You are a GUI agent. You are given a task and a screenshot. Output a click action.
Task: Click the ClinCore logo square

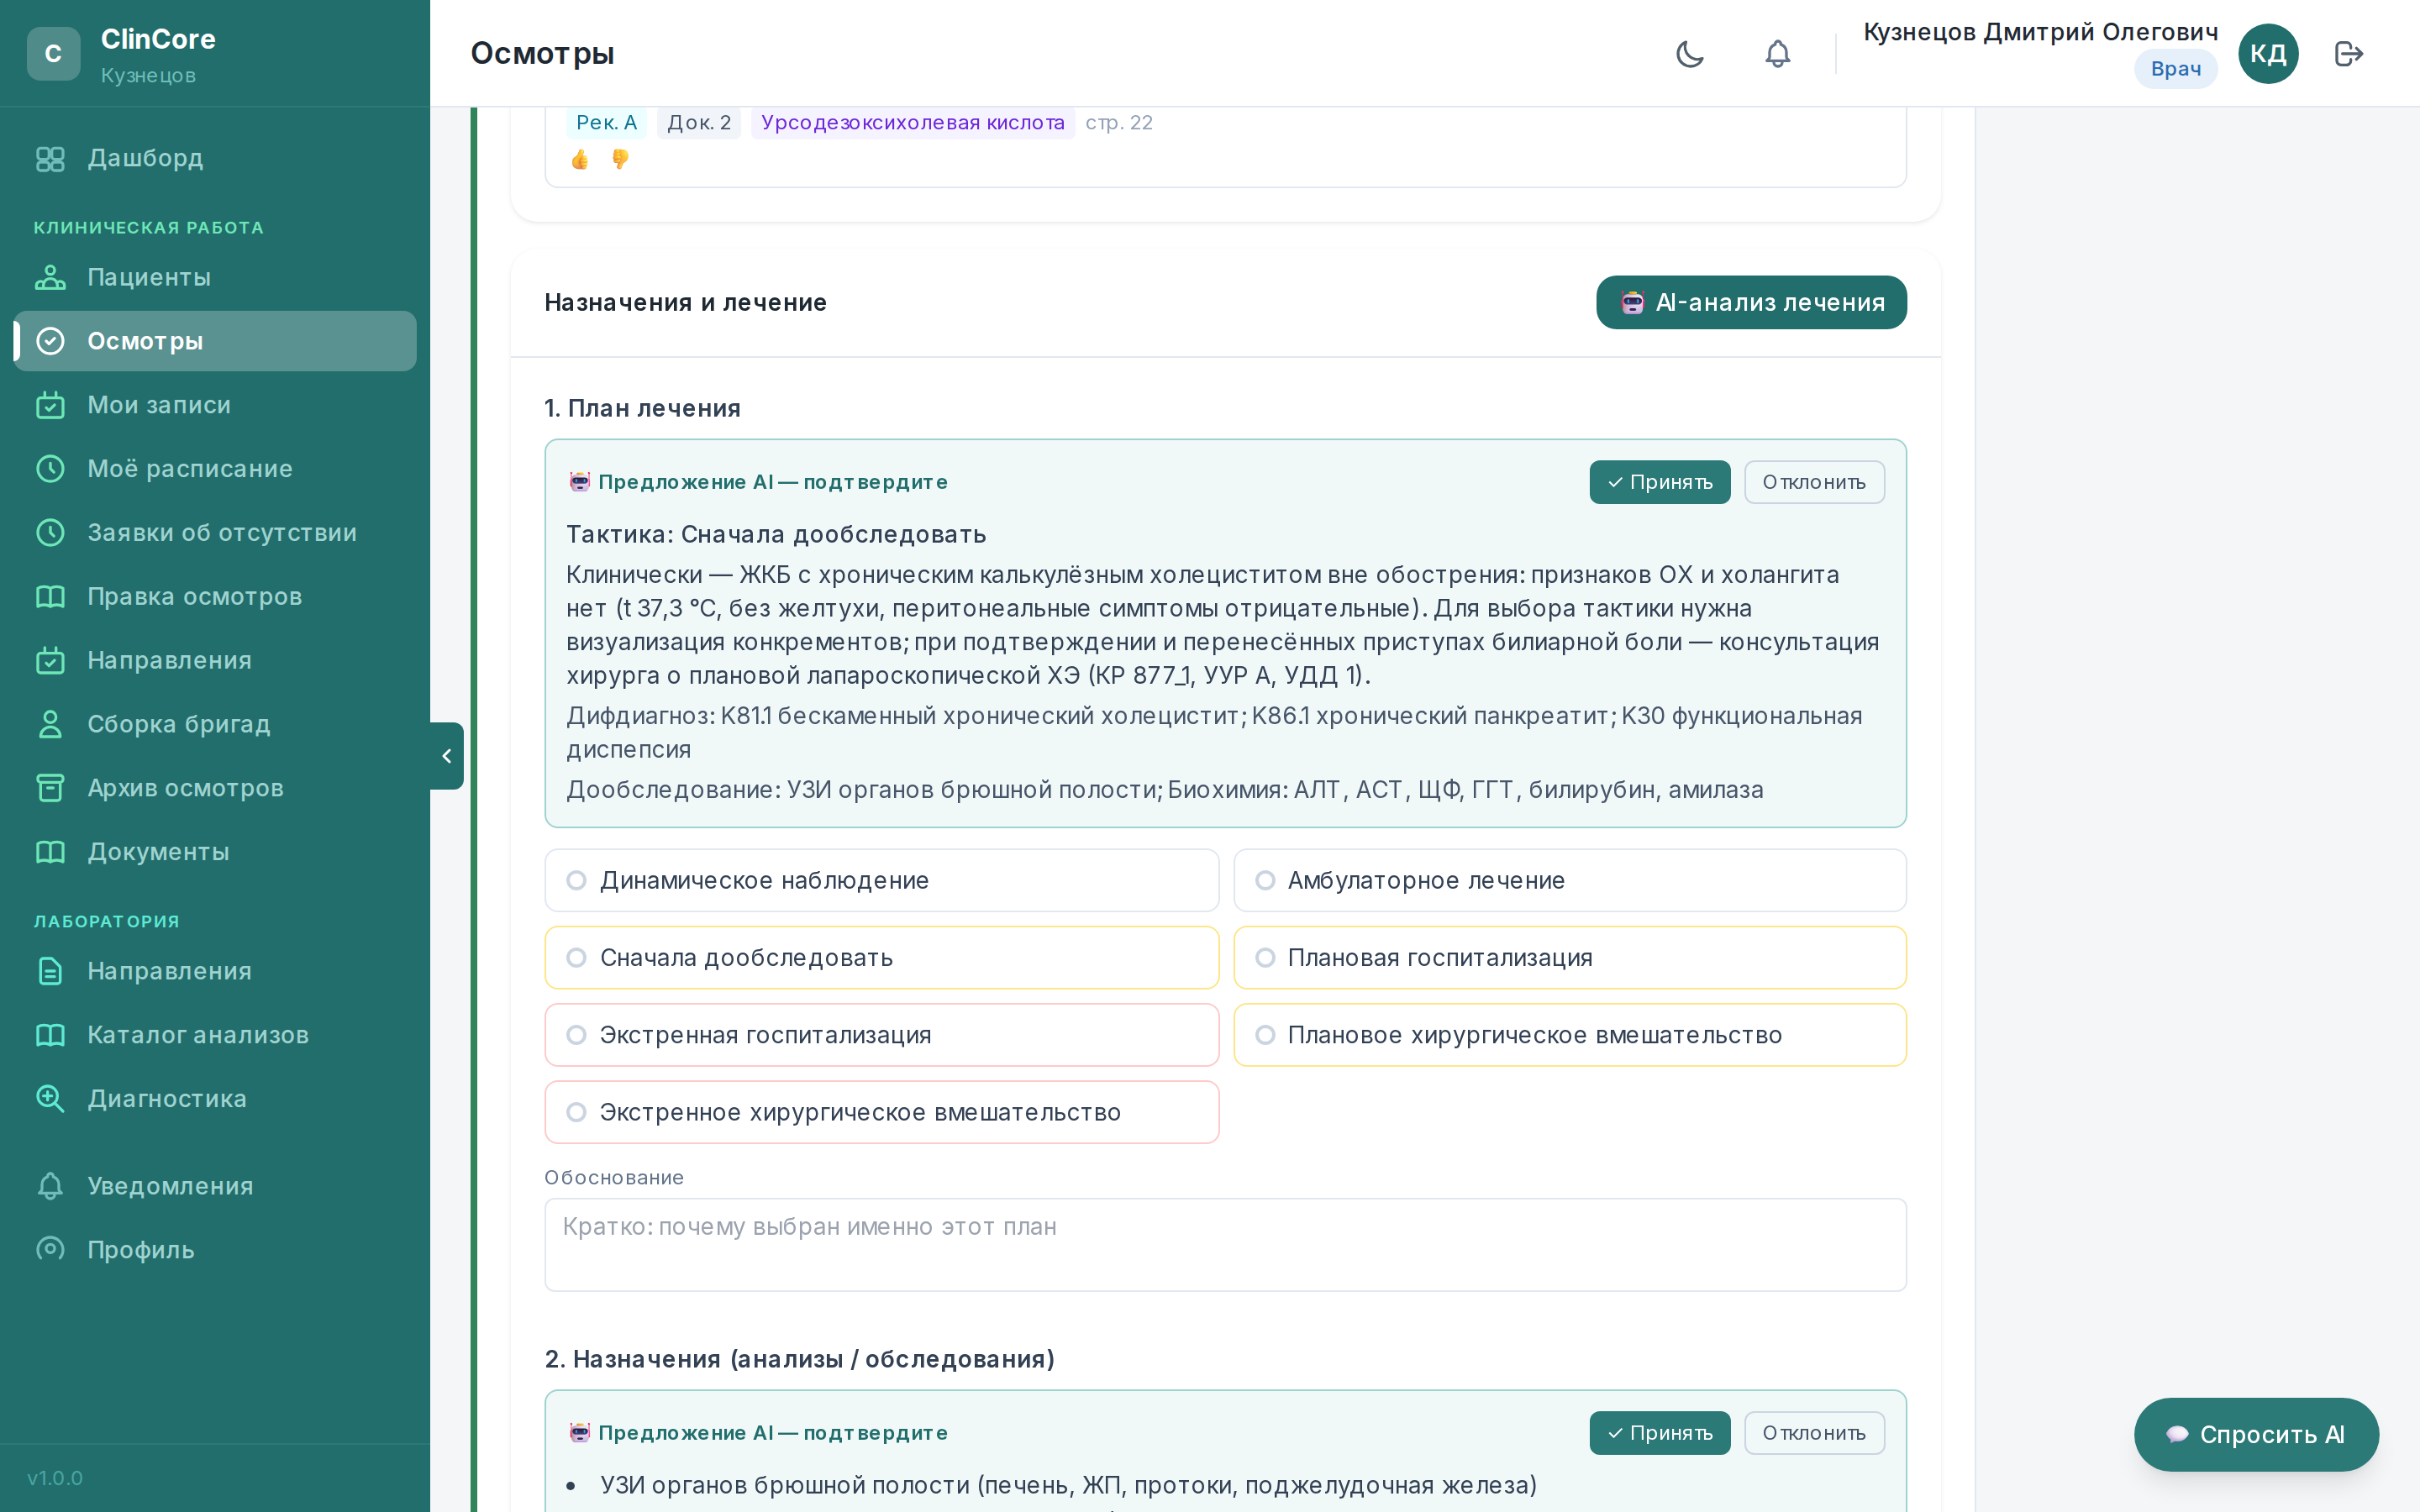tap(54, 54)
